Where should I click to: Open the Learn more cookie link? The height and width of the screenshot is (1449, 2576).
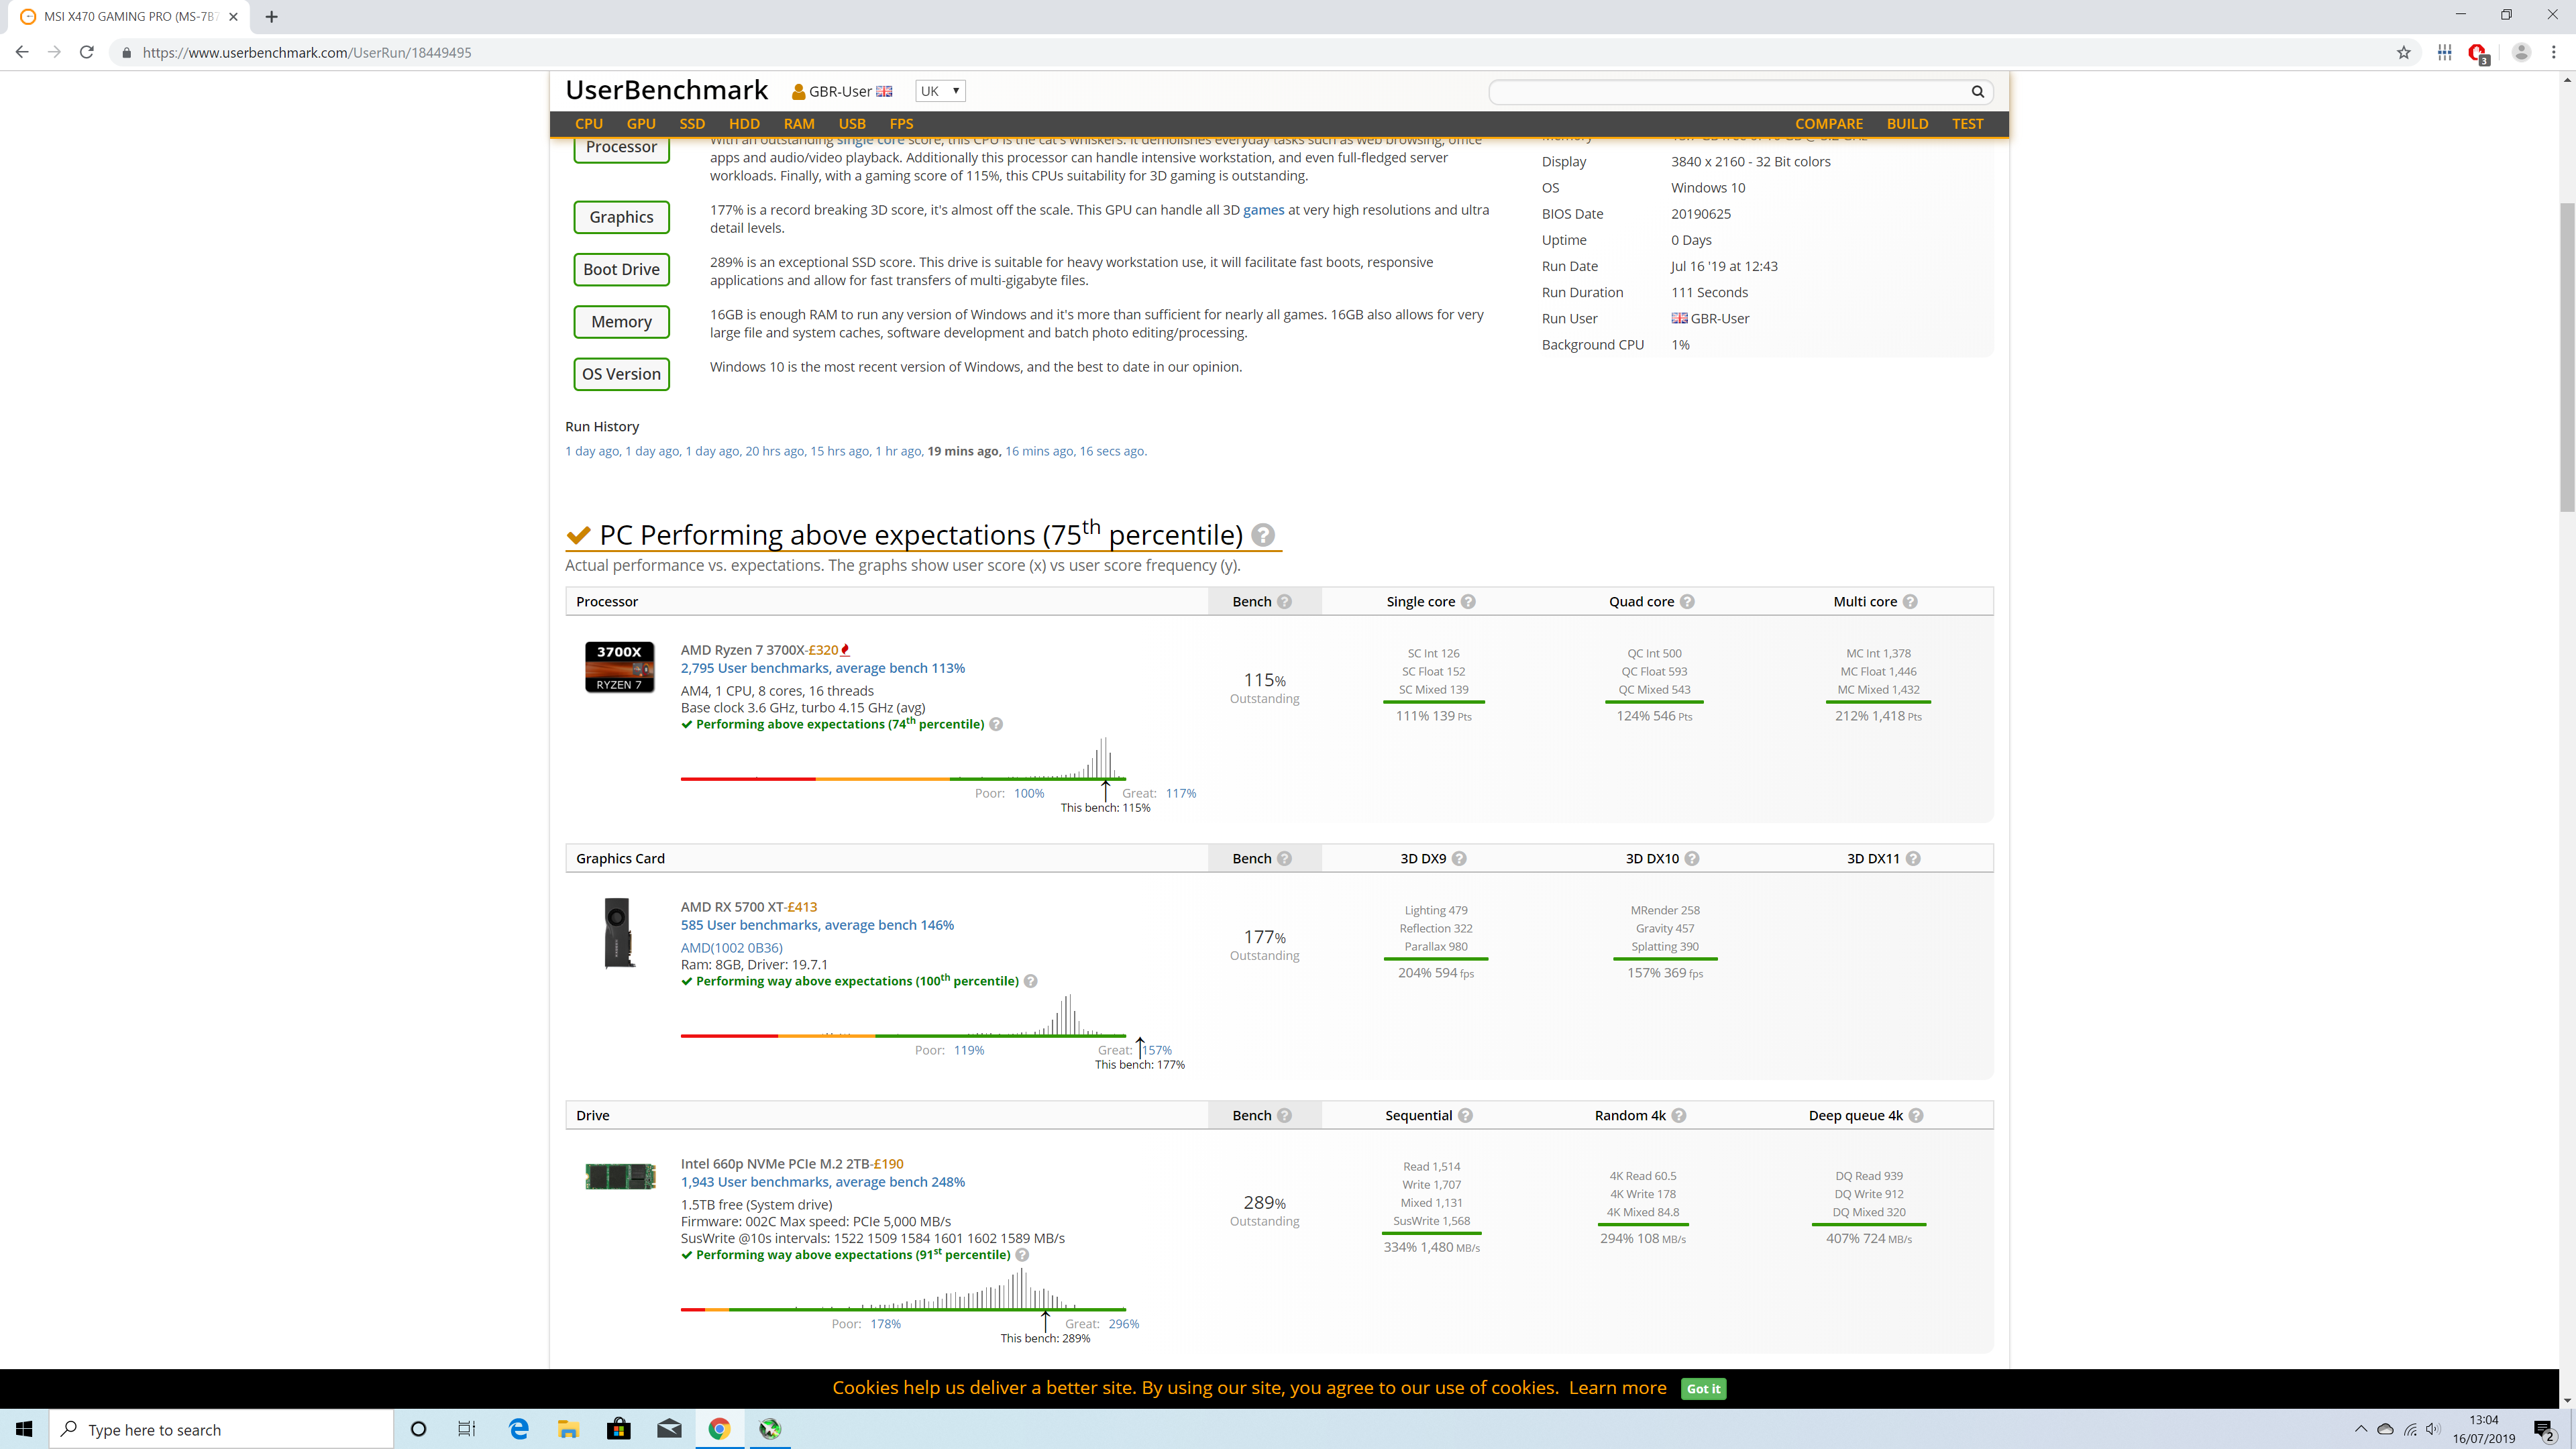[x=1617, y=1387]
